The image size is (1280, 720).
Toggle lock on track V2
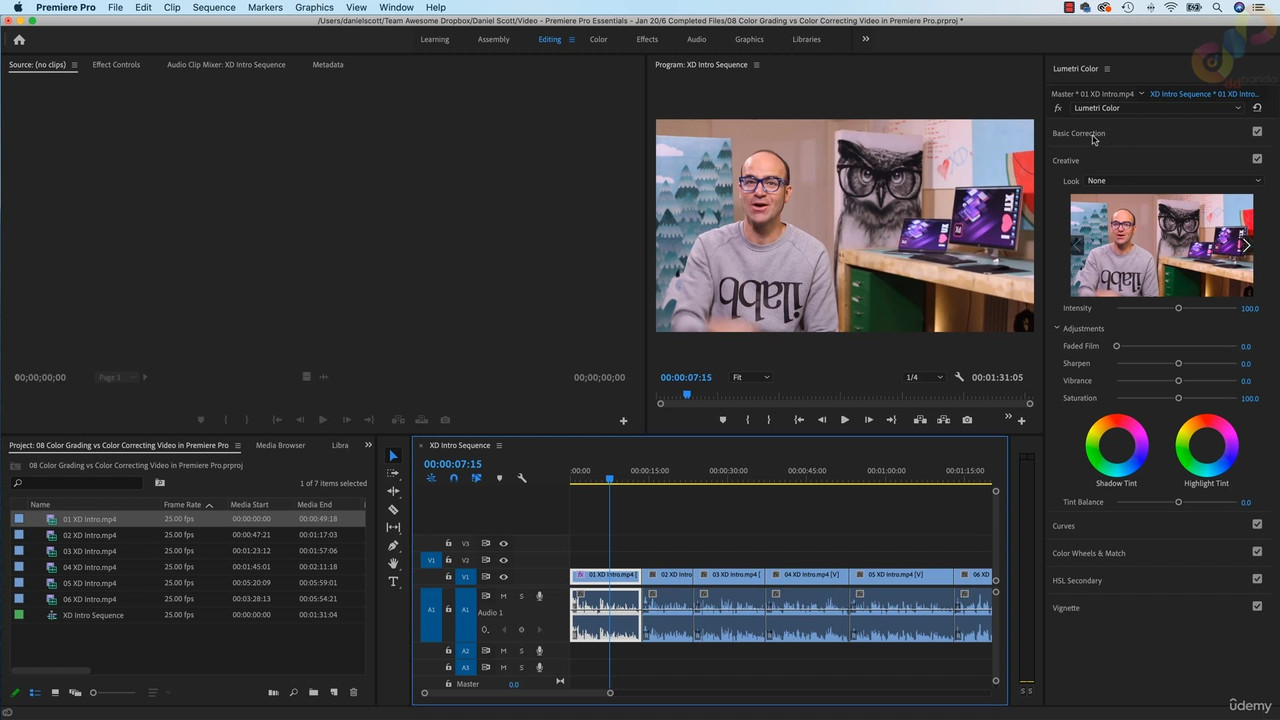(x=448, y=560)
